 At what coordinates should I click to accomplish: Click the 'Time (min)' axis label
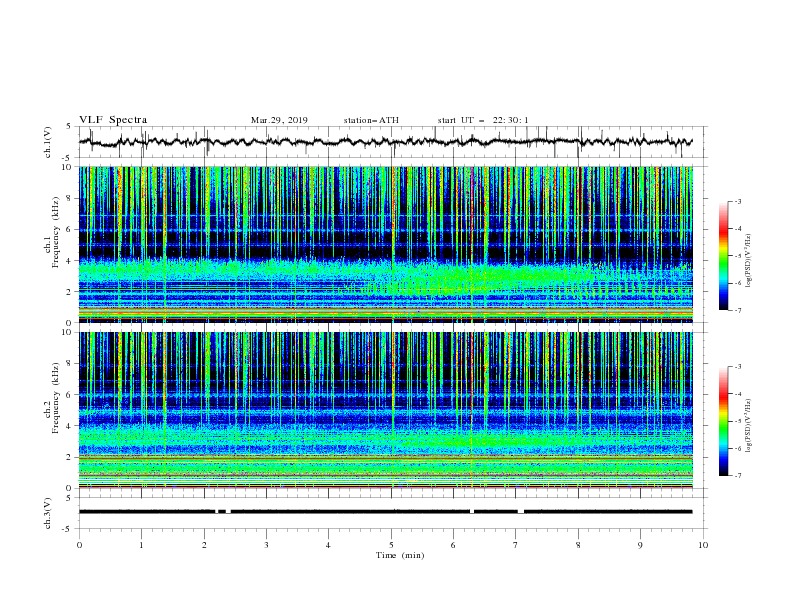[x=400, y=555]
